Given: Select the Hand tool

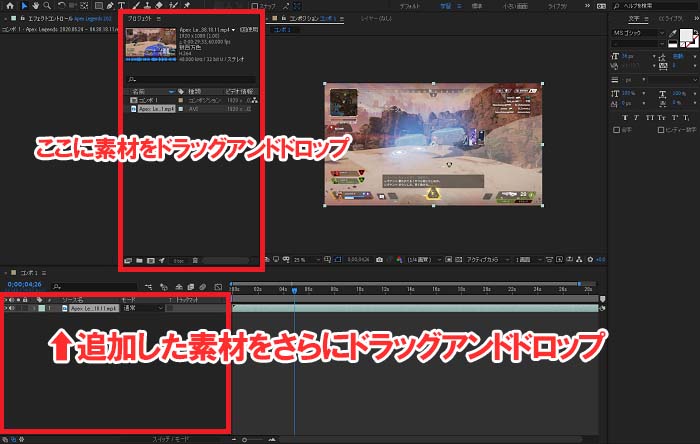Looking at the screenshot, I should (x=35, y=6).
